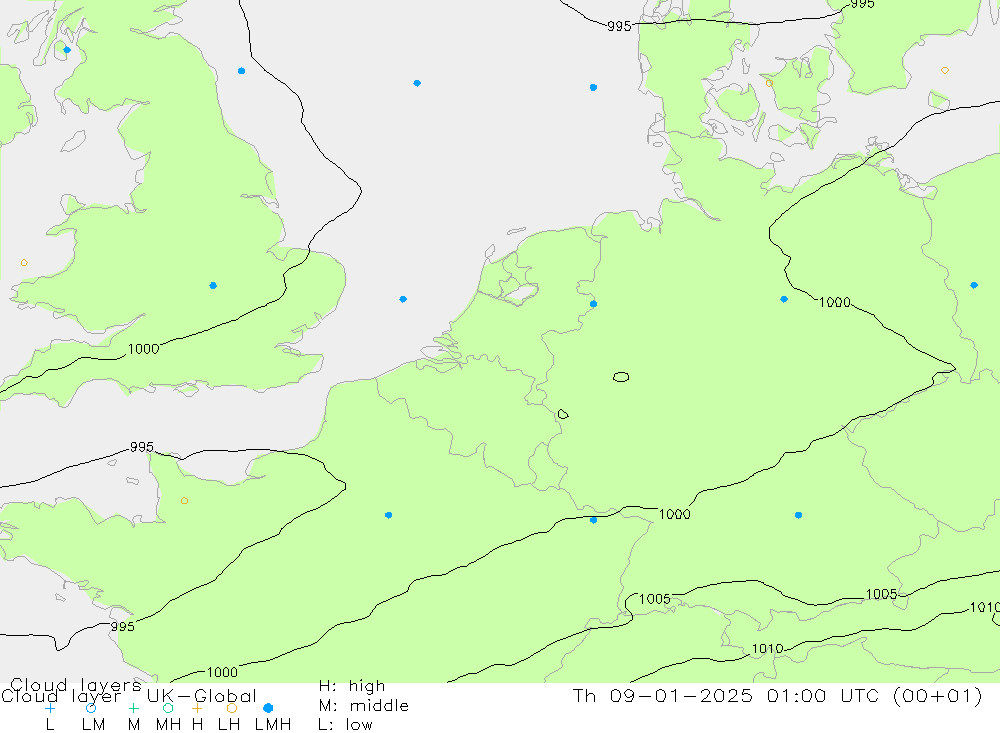The image size is (1000, 733).
Task: Click the 'M: middle' legend text
Action: [x=364, y=706]
